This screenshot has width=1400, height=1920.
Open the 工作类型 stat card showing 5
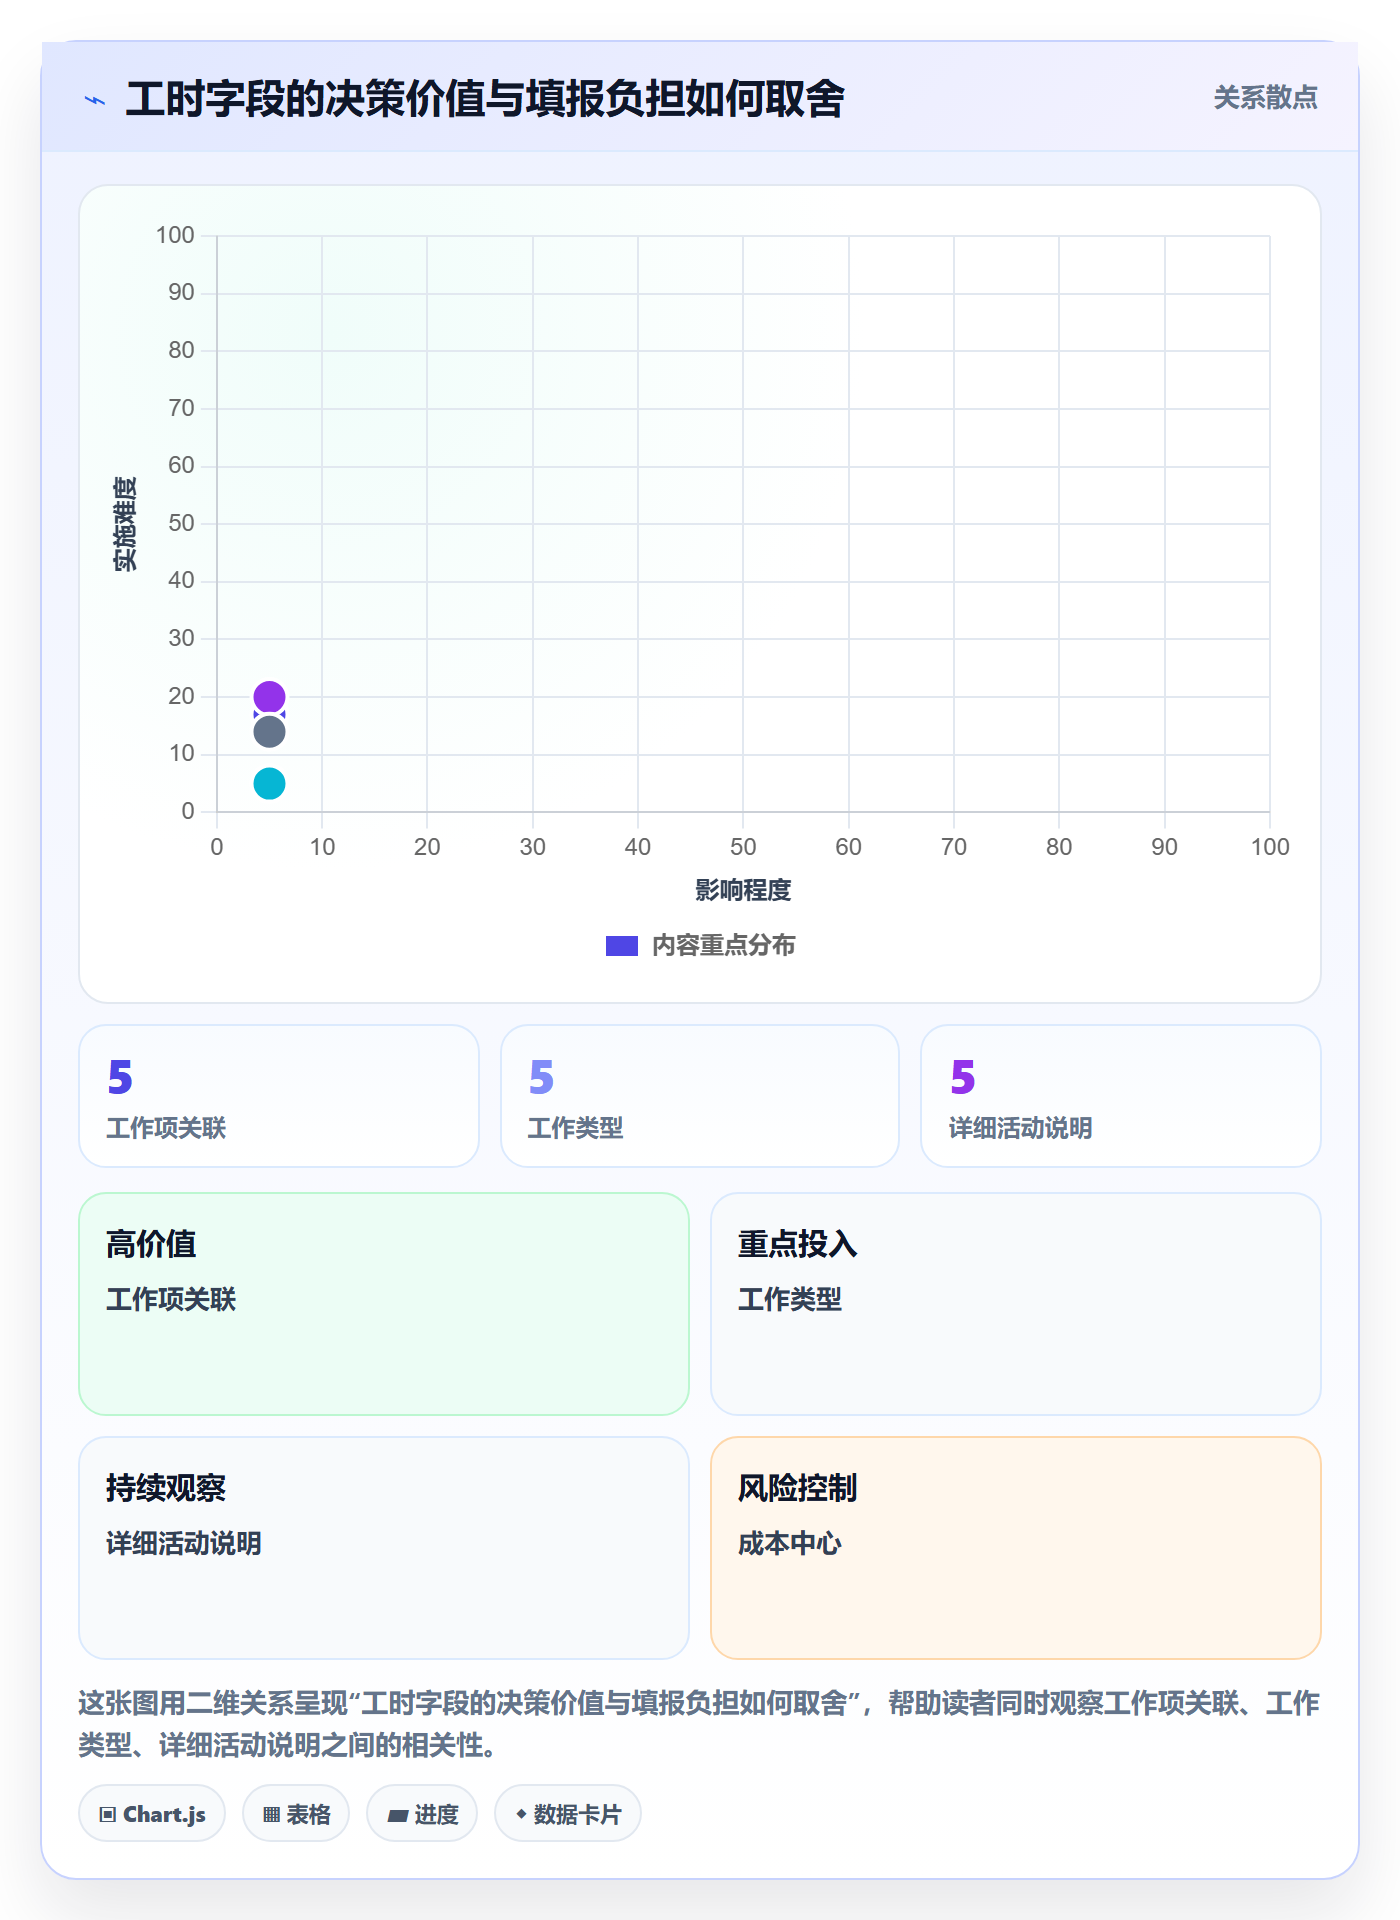(x=700, y=1096)
